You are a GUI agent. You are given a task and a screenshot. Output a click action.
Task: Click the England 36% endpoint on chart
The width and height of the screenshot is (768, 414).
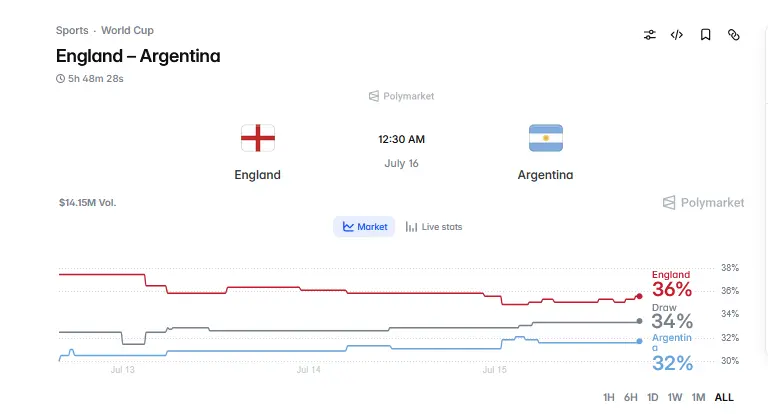click(639, 296)
